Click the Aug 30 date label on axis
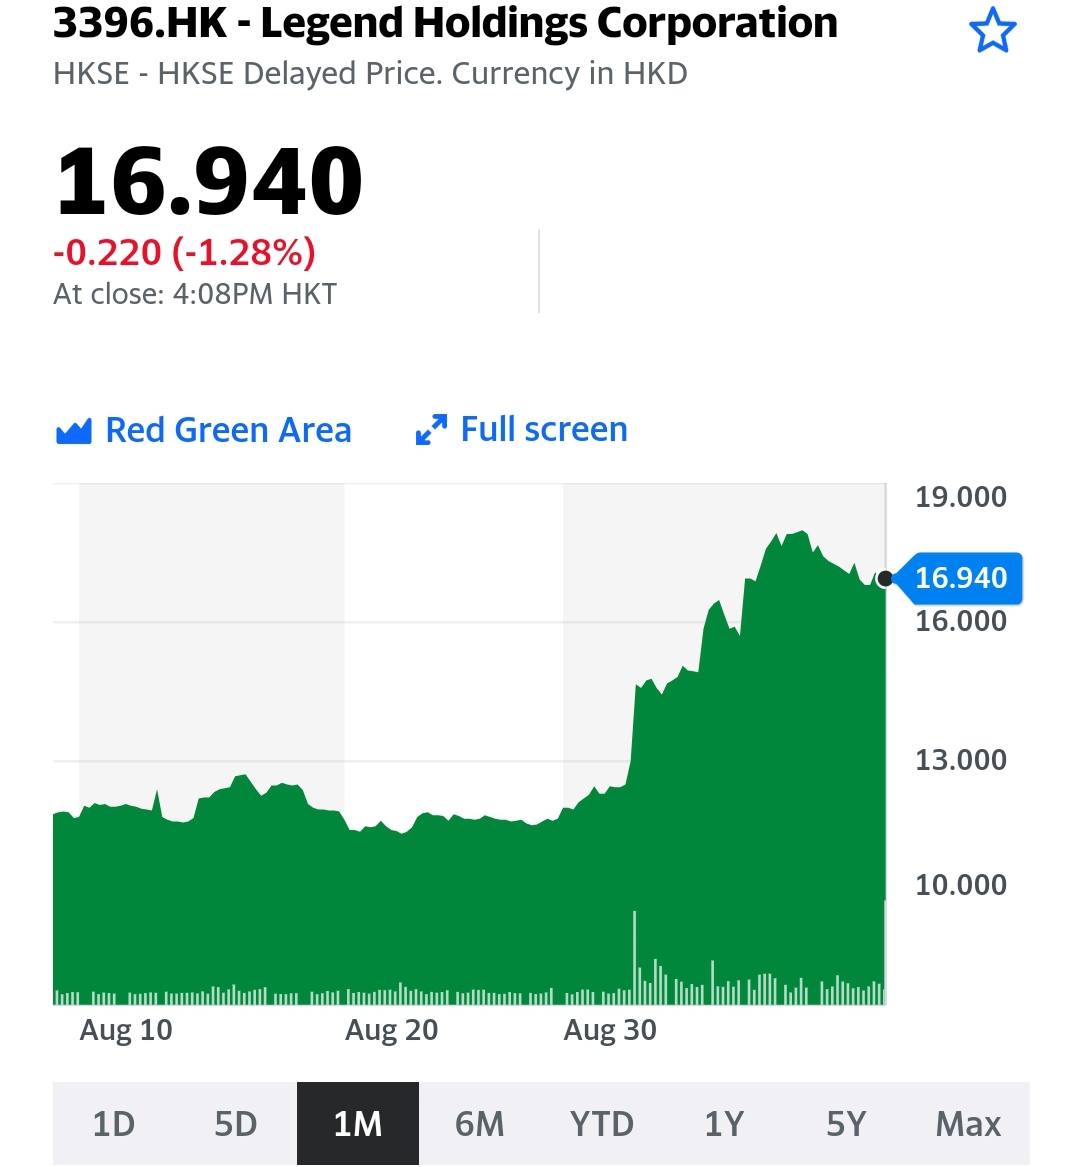The height and width of the screenshot is (1167, 1080). pos(610,1030)
